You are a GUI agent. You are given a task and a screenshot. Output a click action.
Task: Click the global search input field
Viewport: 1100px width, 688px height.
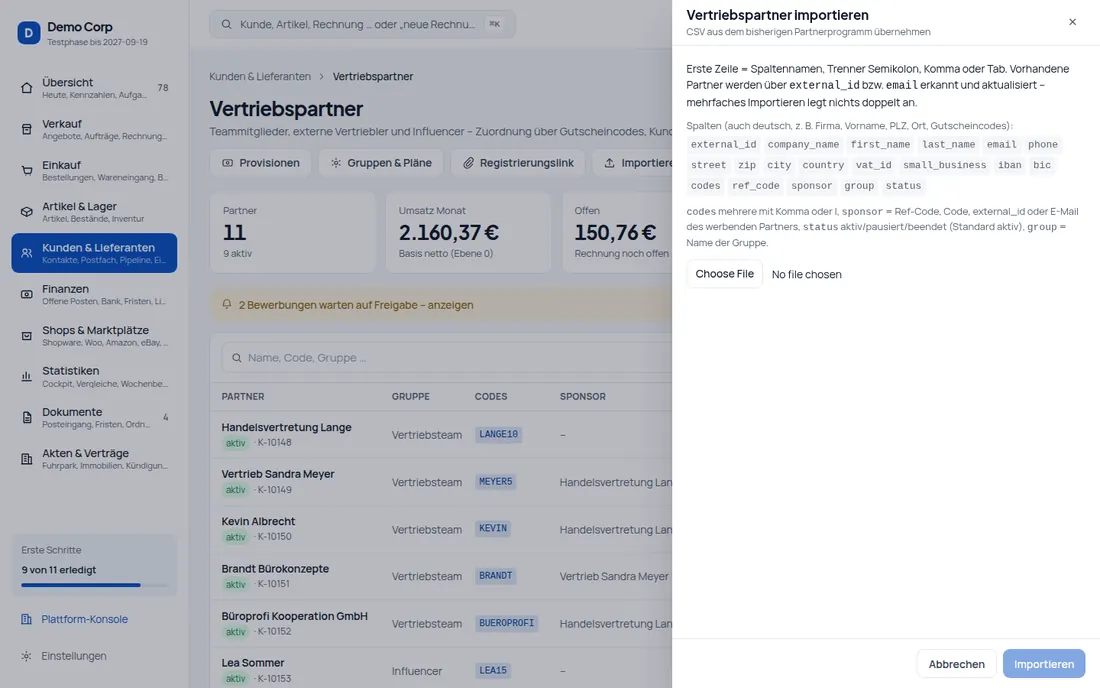362,25
